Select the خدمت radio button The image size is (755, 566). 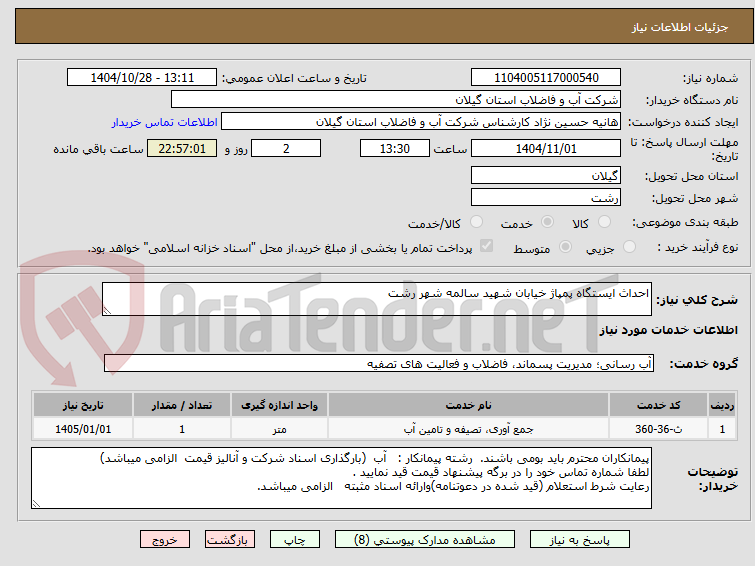point(547,222)
